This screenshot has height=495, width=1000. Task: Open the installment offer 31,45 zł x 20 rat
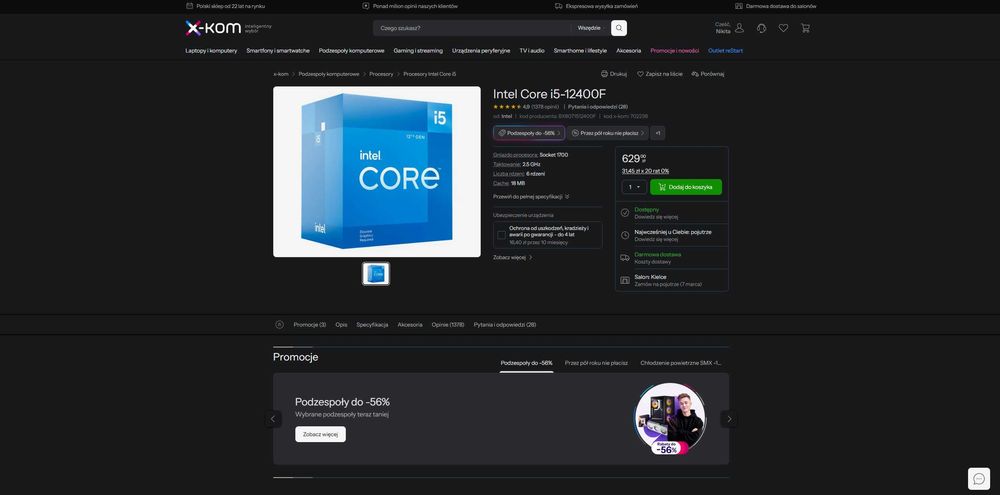(x=645, y=171)
